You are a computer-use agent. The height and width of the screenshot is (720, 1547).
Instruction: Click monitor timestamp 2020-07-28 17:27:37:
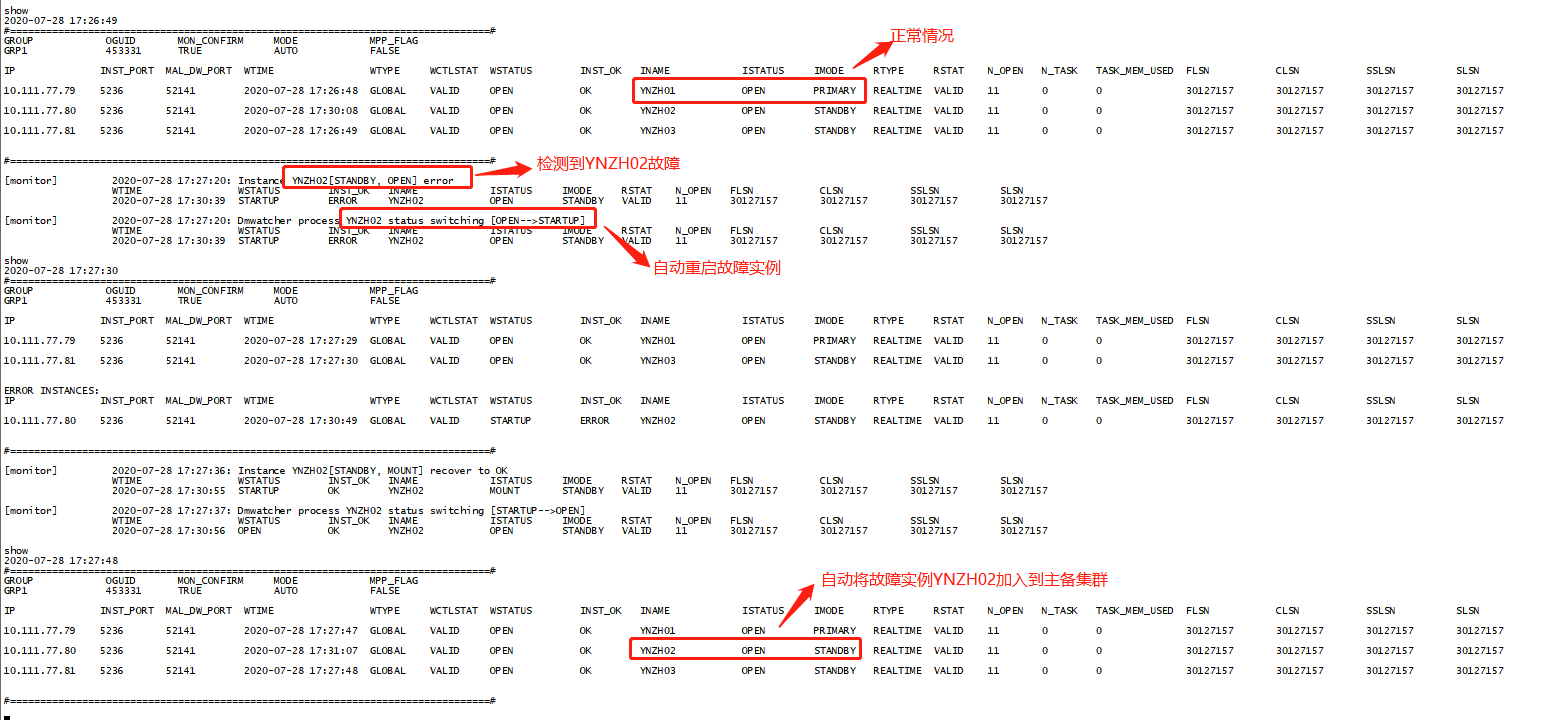point(172,511)
